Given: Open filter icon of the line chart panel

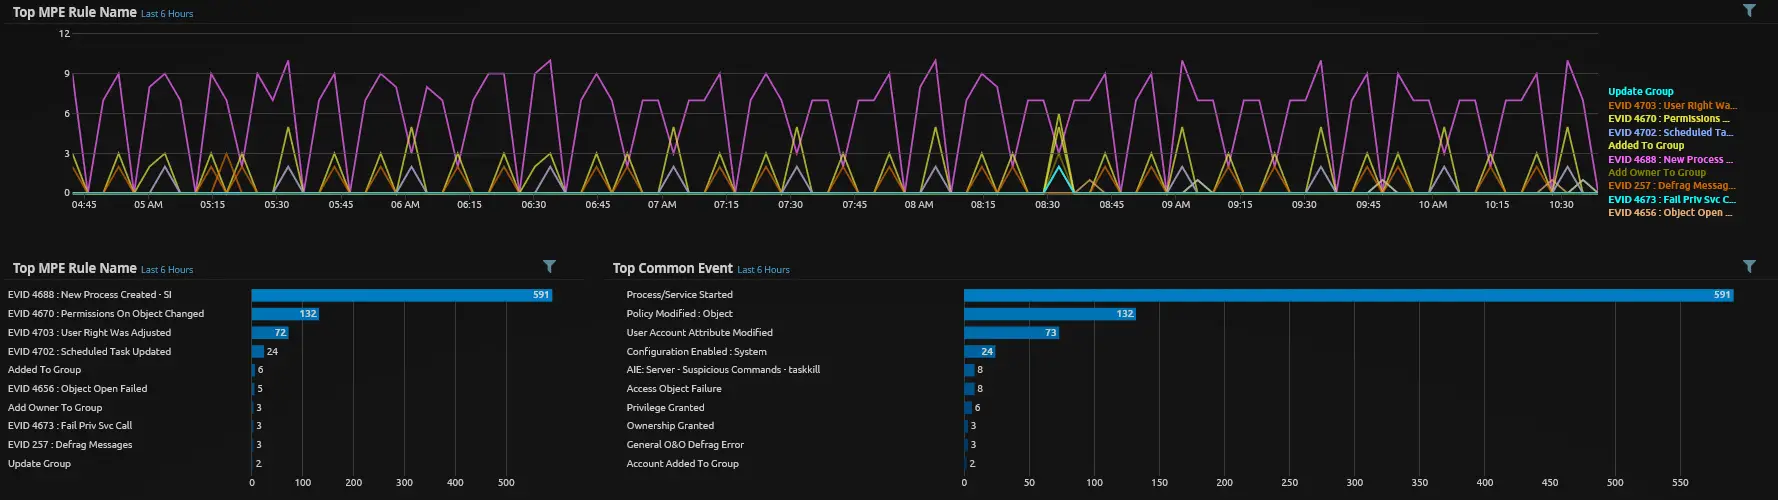Looking at the screenshot, I should 1749,11.
